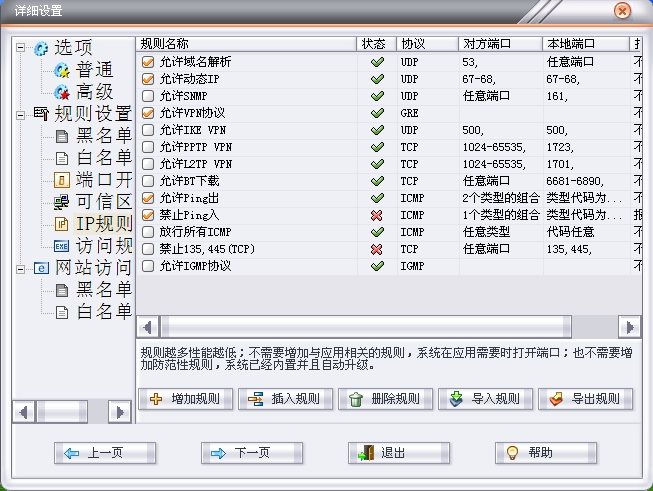Click the 删除规则 button
Screen dimensions: 653x491
tap(386, 399)
